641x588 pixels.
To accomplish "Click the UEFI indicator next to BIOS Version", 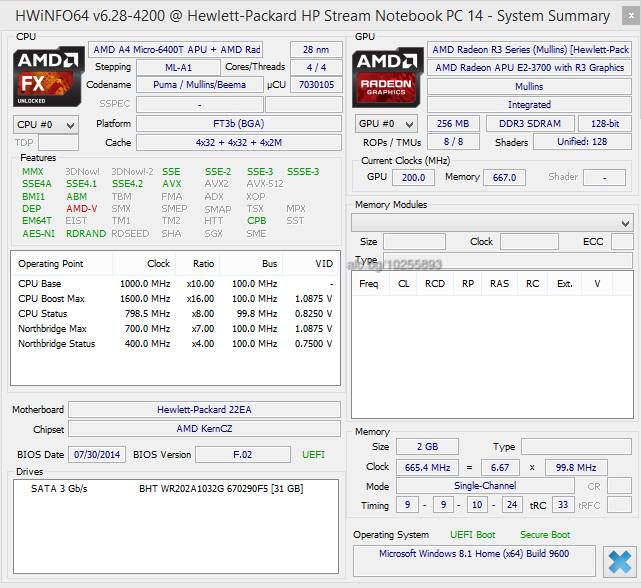I will coord(313,454).
